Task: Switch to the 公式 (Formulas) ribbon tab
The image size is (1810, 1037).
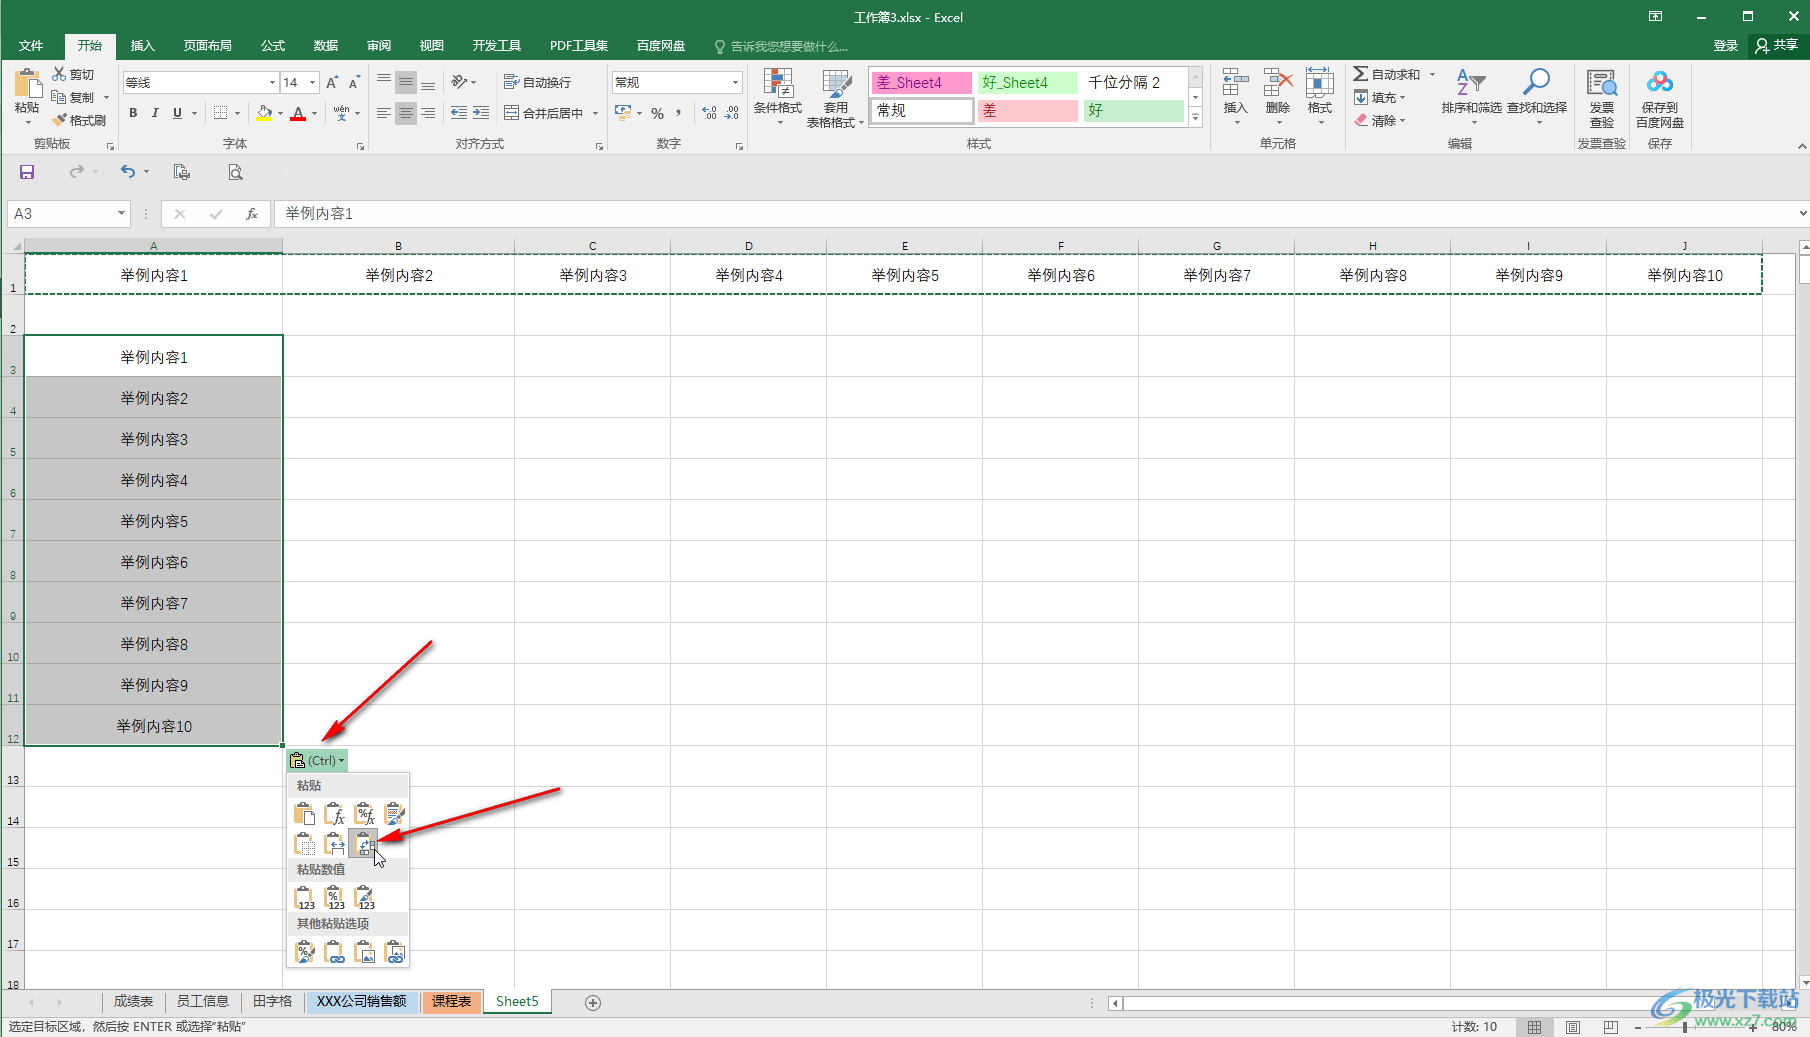Action: 273,45
